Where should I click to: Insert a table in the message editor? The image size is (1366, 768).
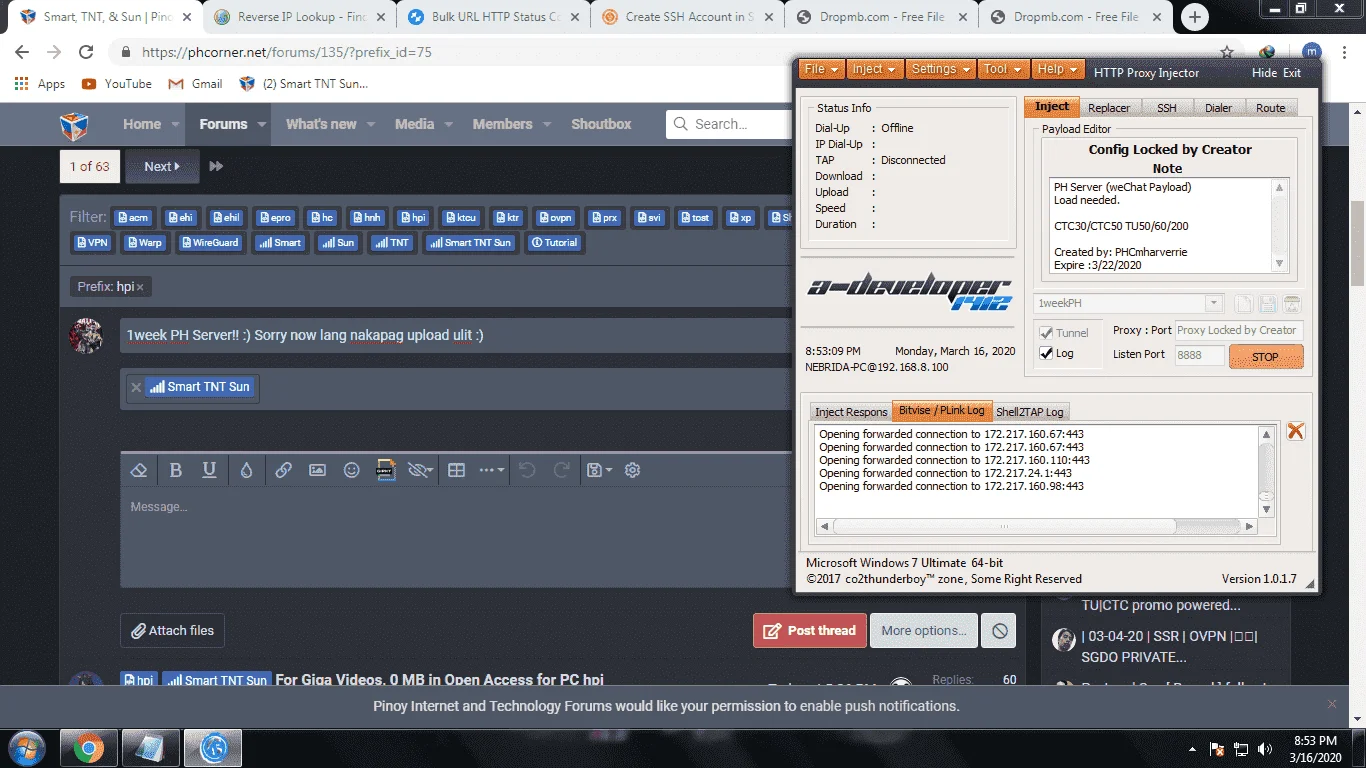[456, 470]
